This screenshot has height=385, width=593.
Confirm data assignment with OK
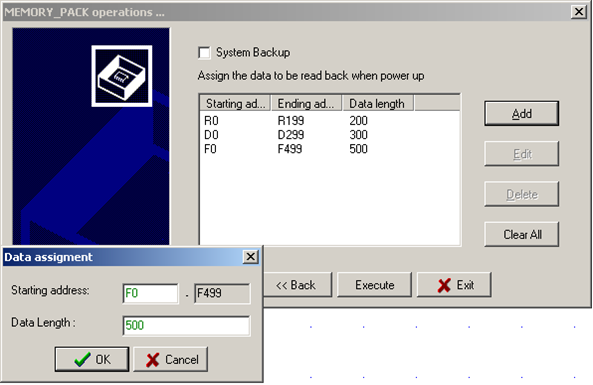tap(92, 359)
